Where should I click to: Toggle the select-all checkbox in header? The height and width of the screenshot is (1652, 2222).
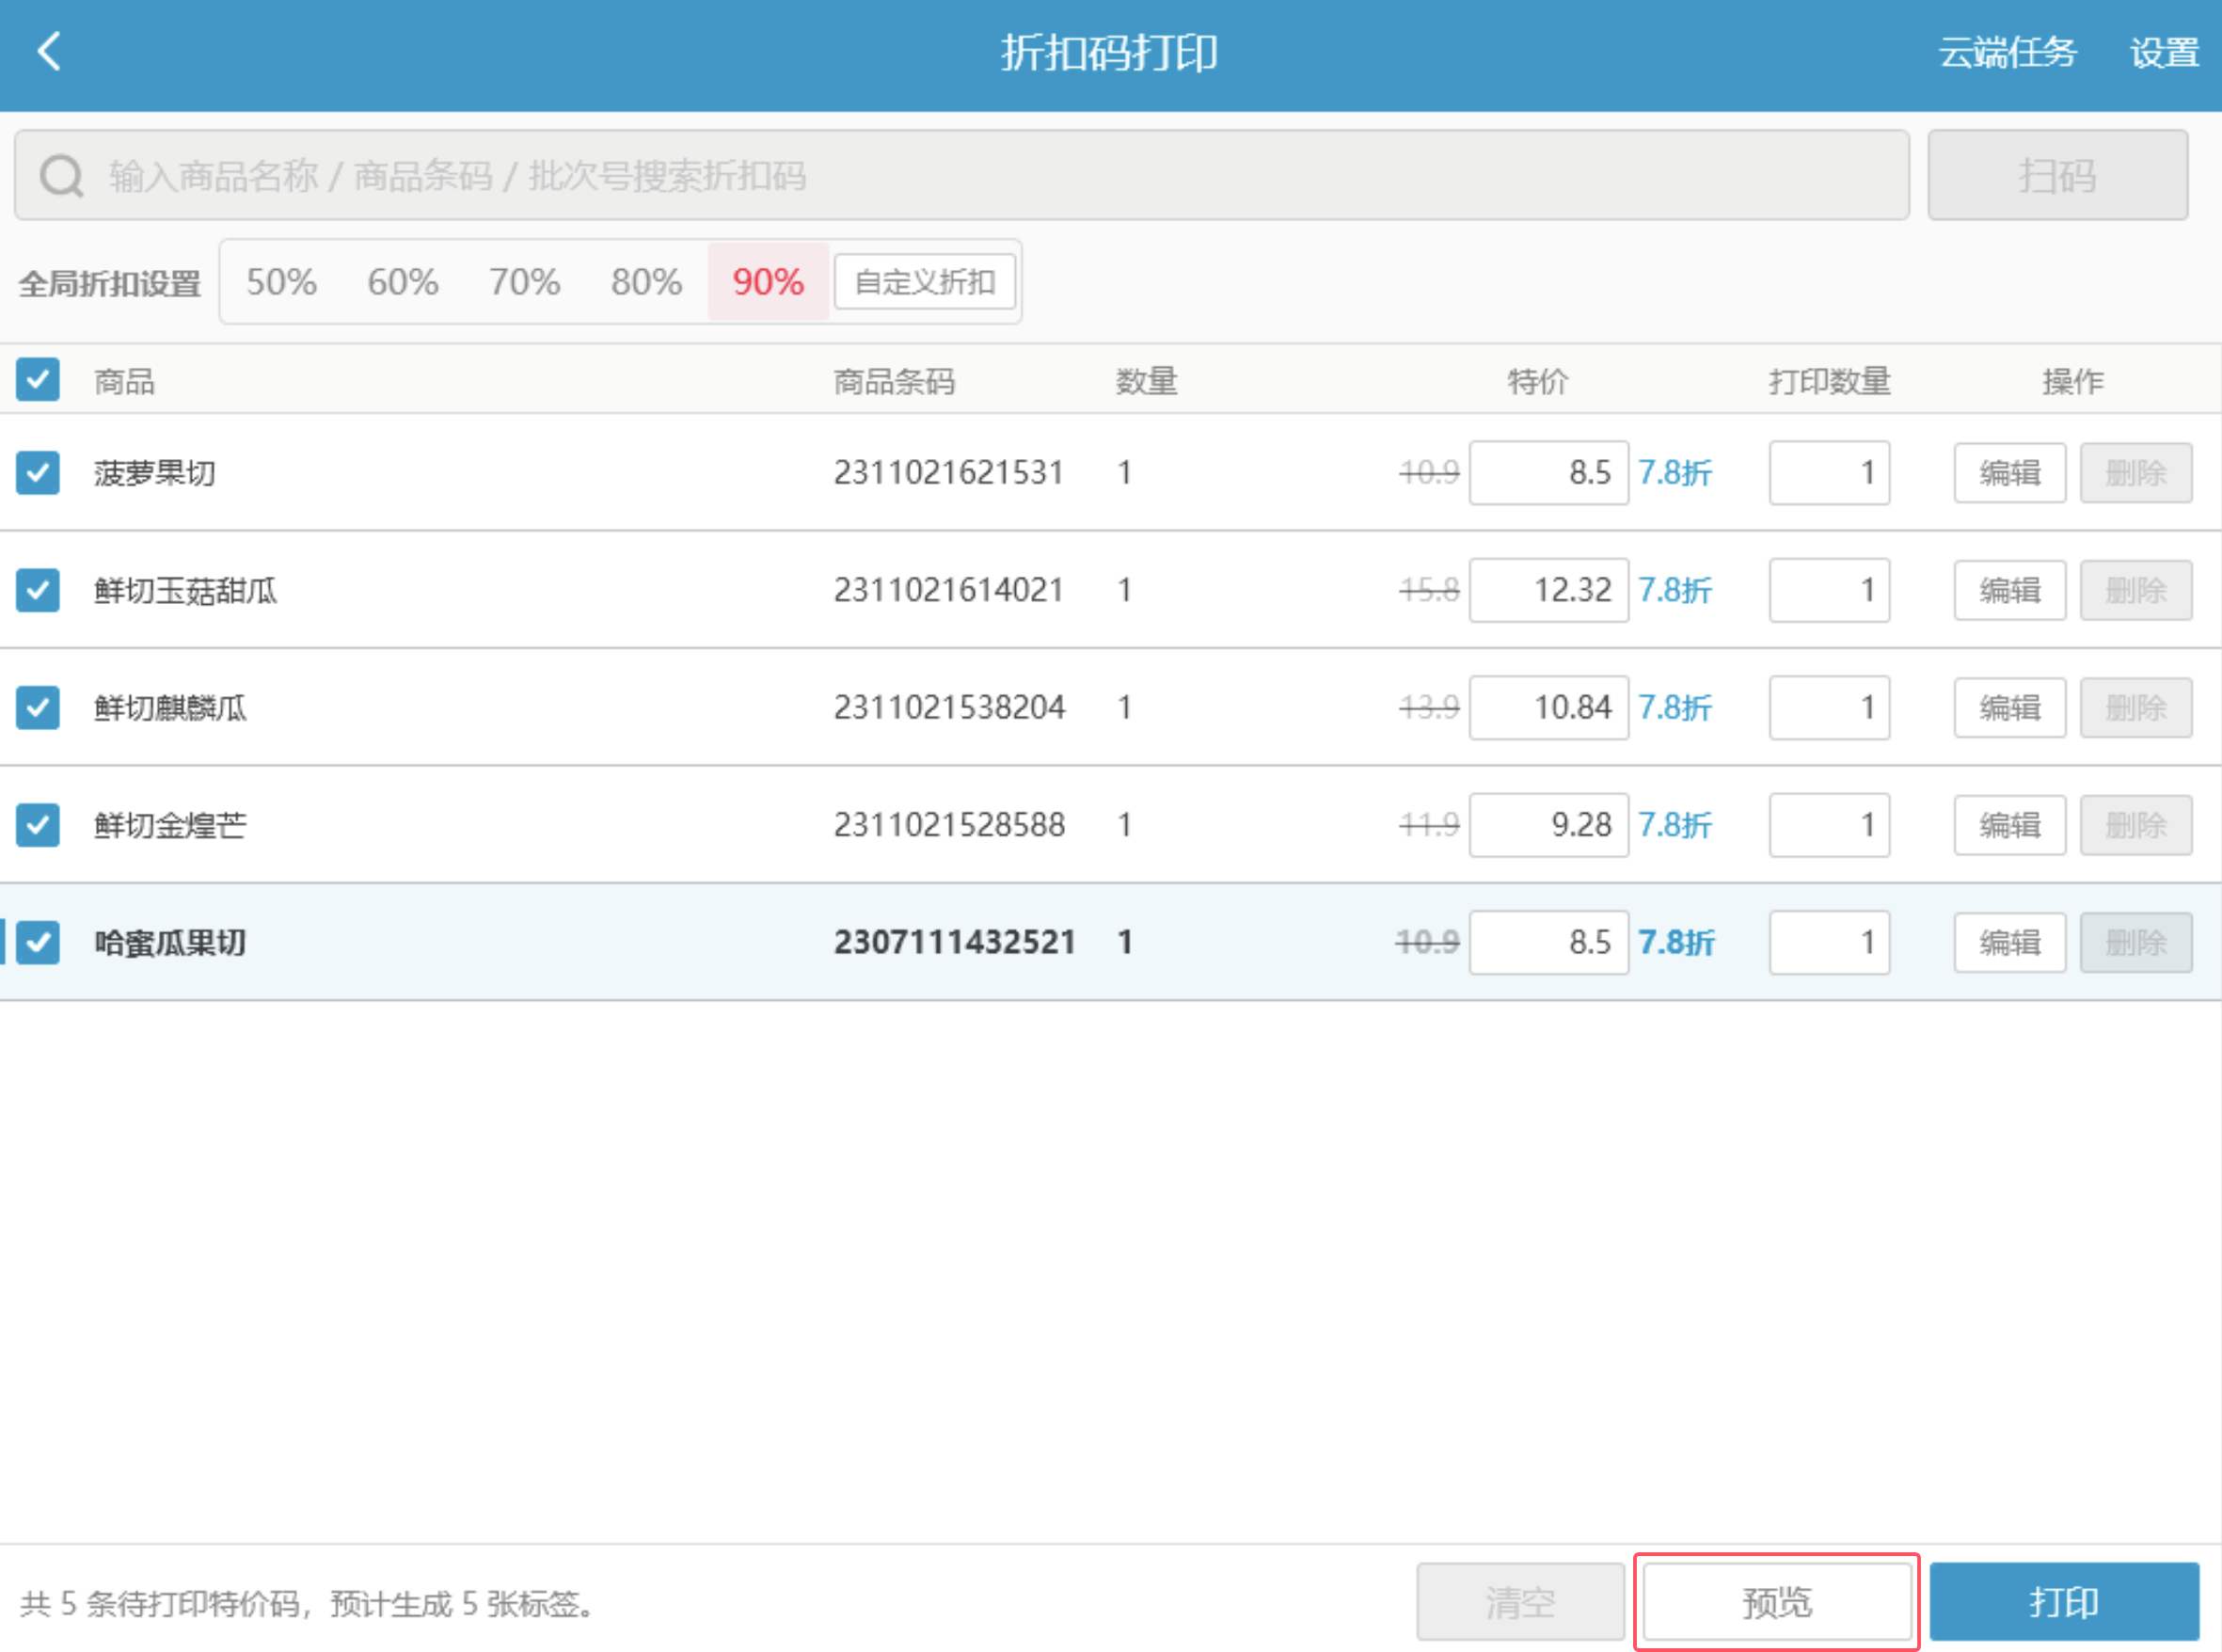coord(38,380)
